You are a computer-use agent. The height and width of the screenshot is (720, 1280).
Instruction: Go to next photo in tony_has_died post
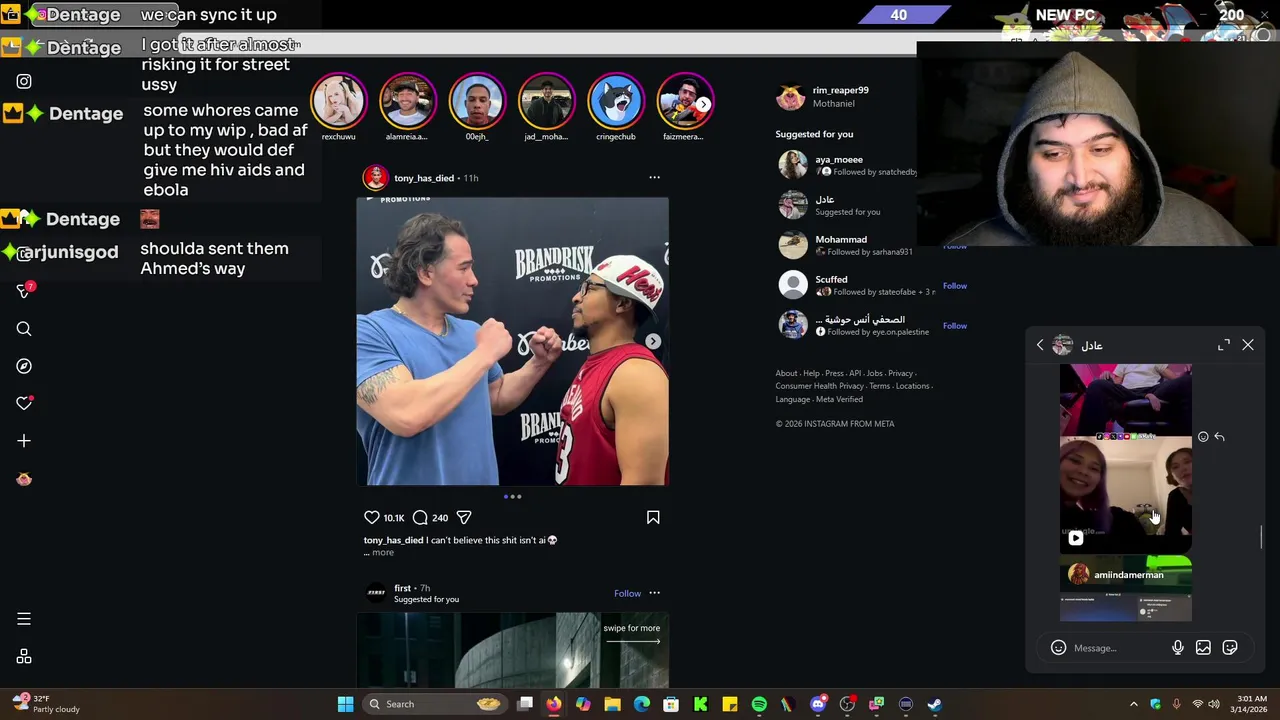point(652,341)
